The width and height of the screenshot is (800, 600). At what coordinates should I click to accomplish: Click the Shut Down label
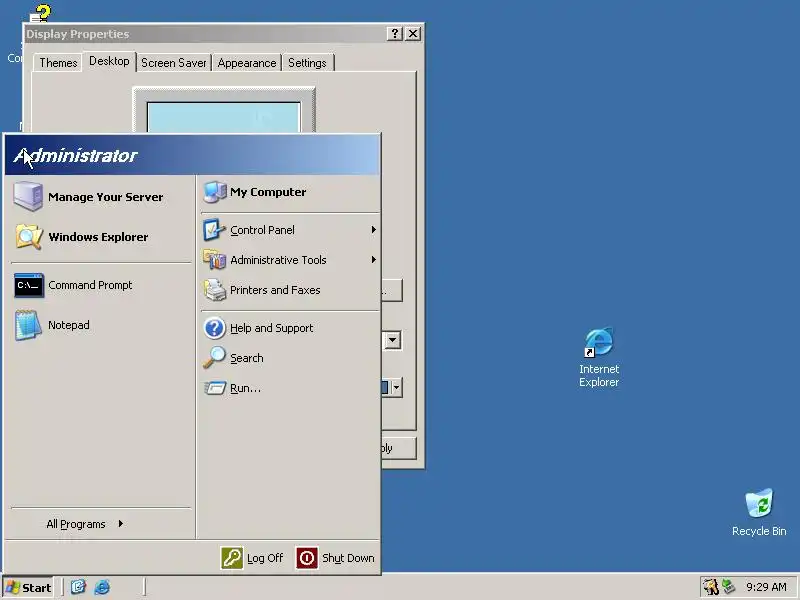348,558
